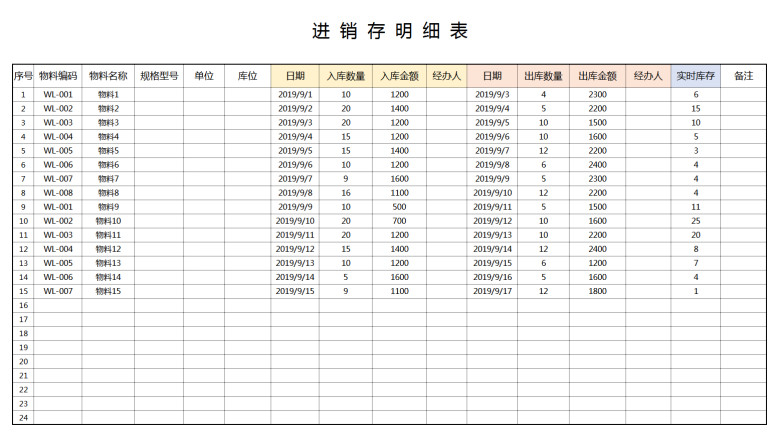Select the 物料名称 column header
Image resolution: width=780 pixels, height=437 pixels.
pyautogui.click(x=108, y=76)
